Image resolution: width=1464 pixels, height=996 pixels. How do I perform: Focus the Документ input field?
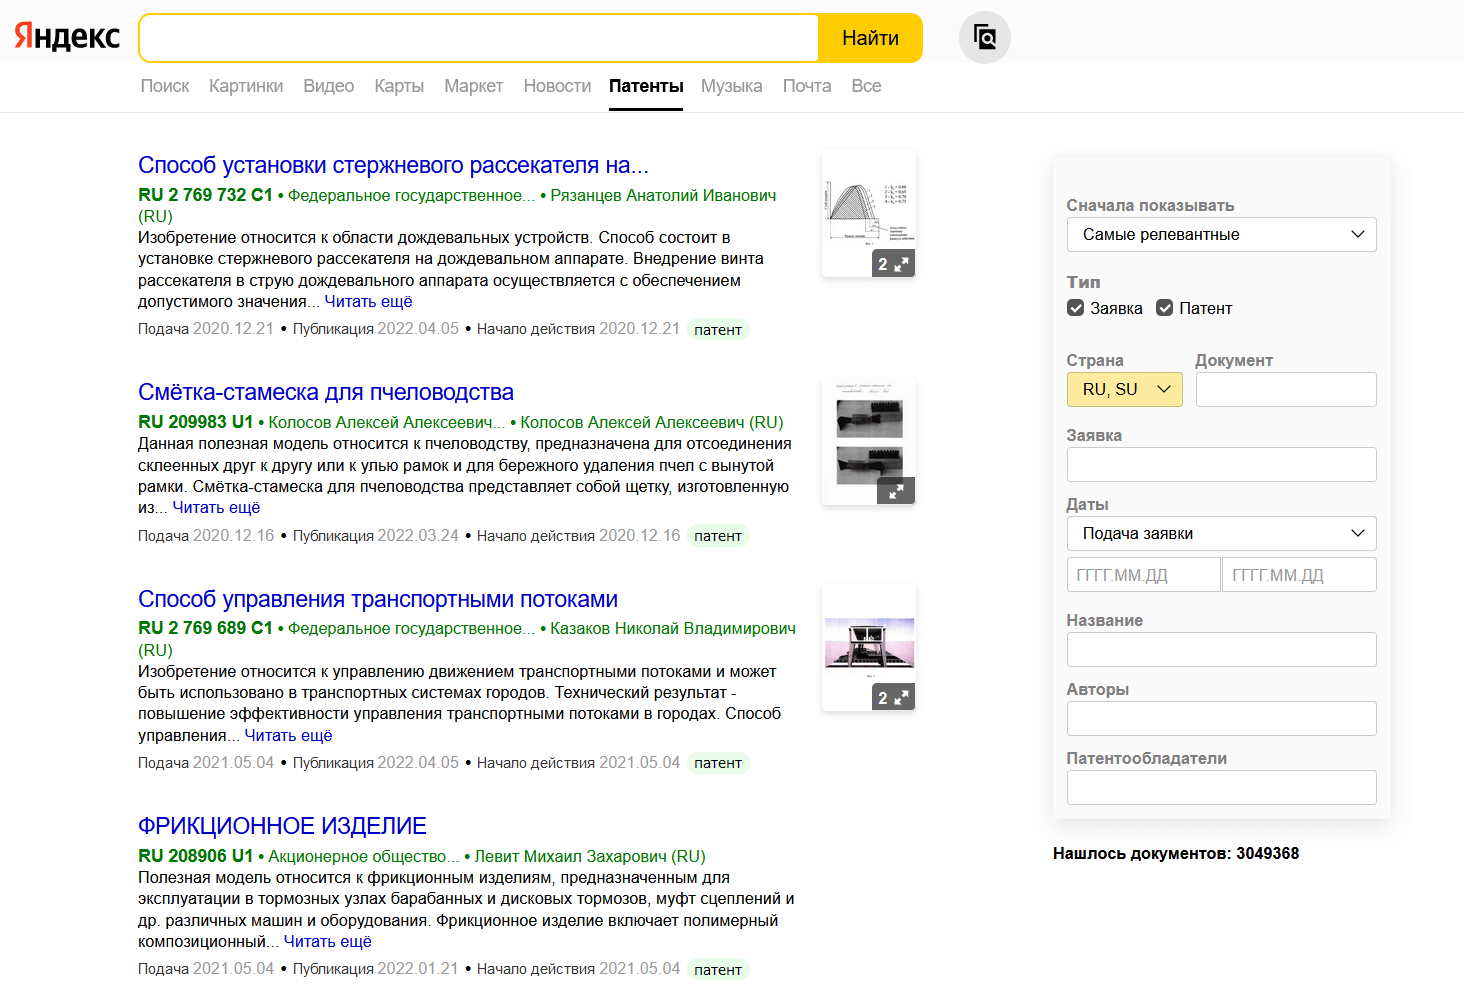click(x=1286, y=390)
